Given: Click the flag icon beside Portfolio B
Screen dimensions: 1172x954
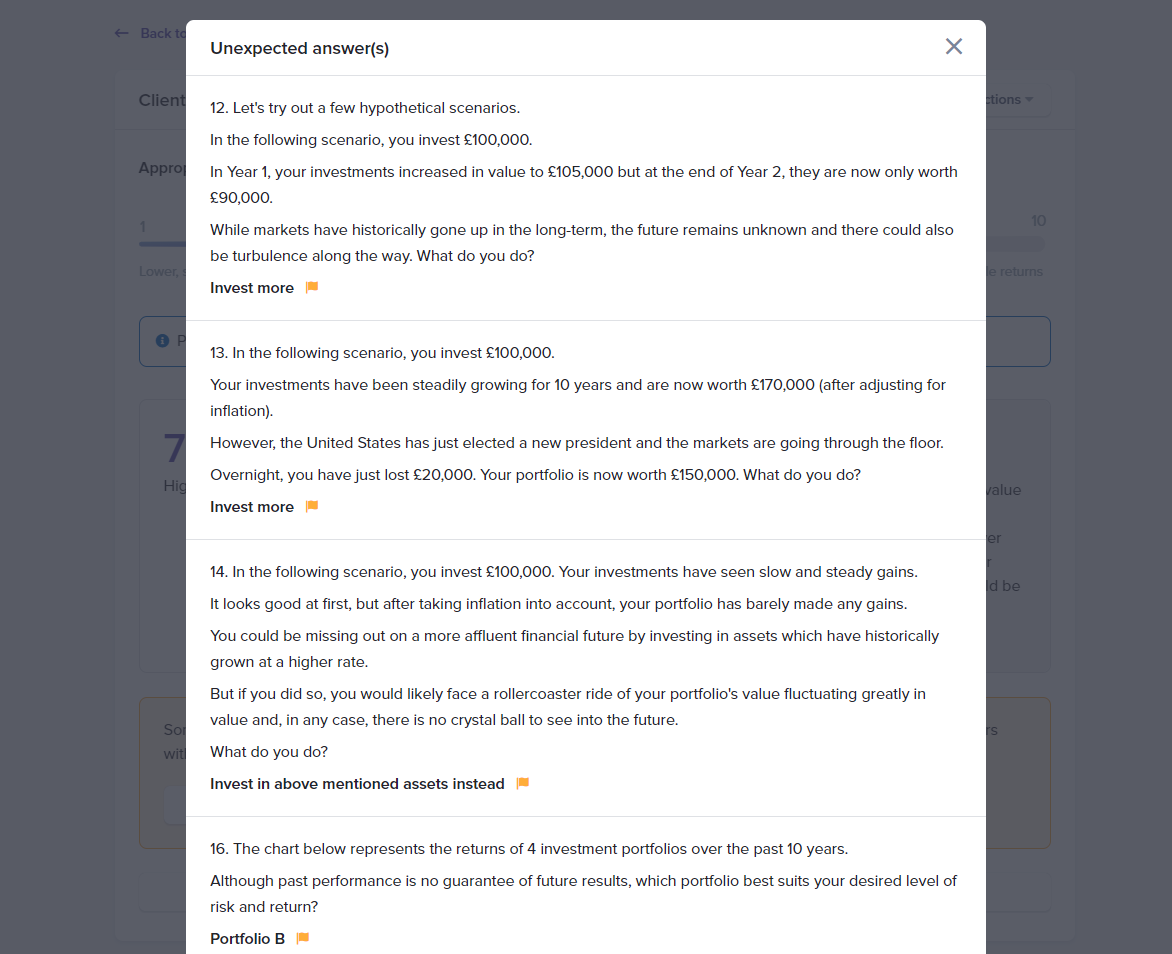Looking at the screenshot, I should click(x=303, y=939).
